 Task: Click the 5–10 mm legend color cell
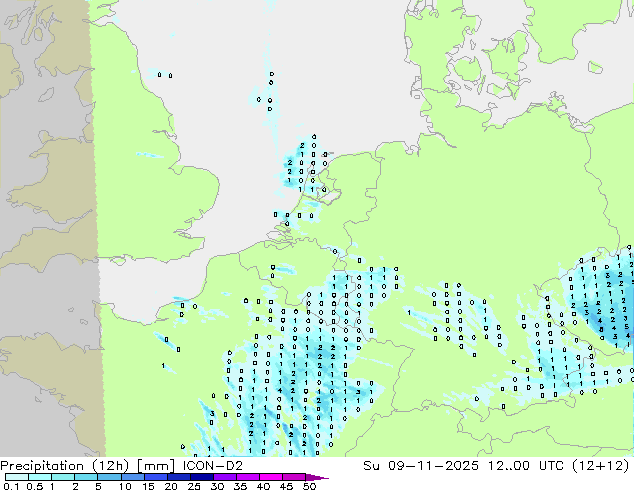(109, 477)
